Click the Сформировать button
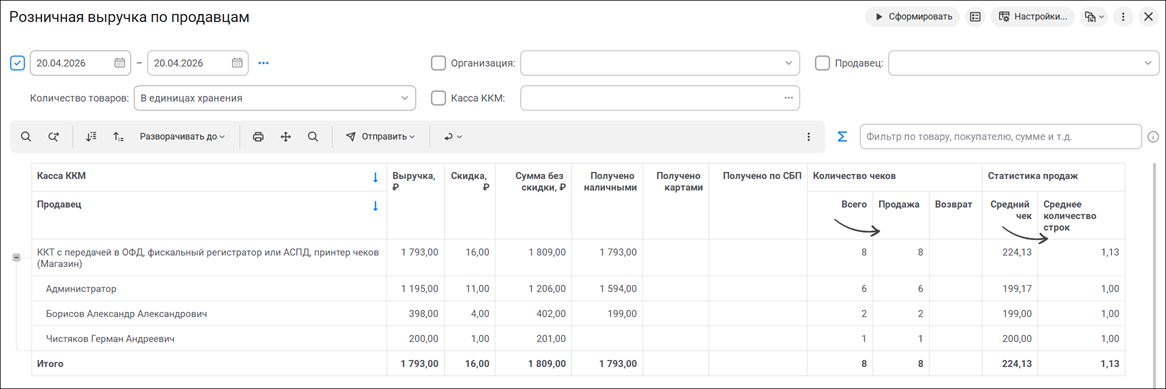The width and height of the screenshot is (1166, 389). coord(912,16)
